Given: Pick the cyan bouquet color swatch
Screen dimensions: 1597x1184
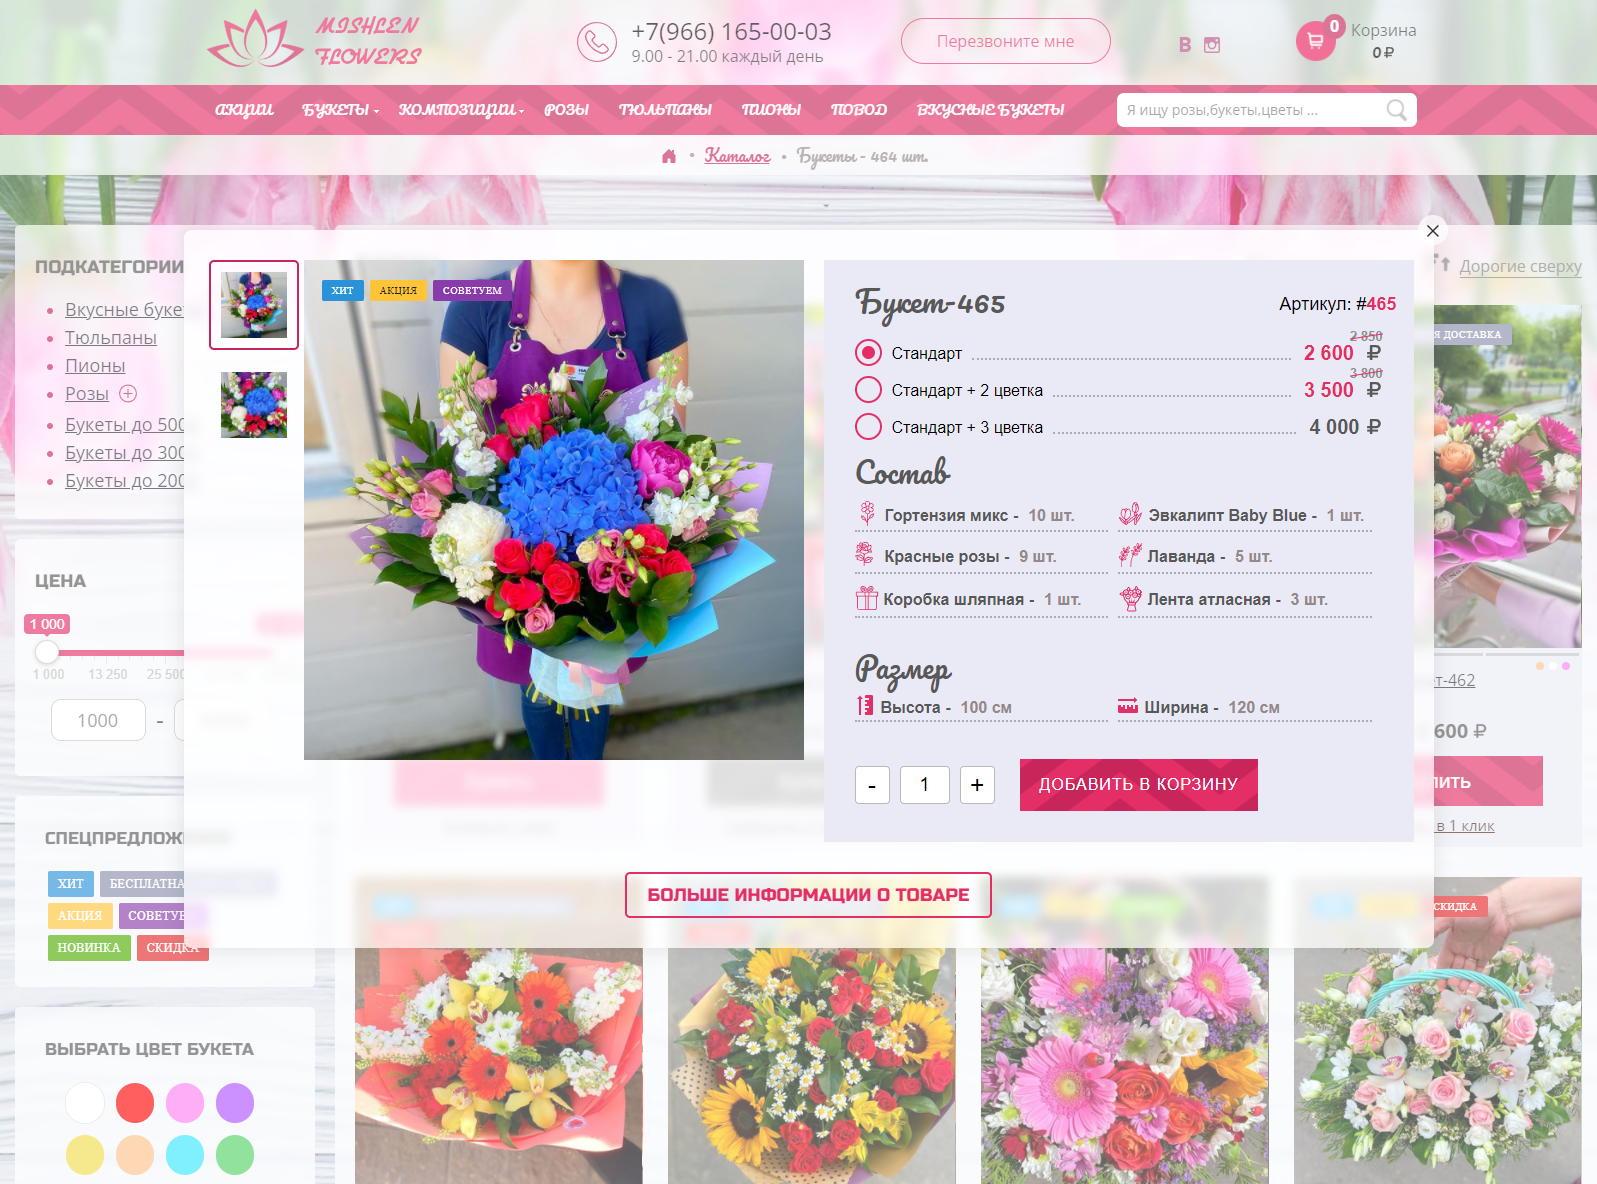Looking at the screenshot, I should coord(185,1155).
